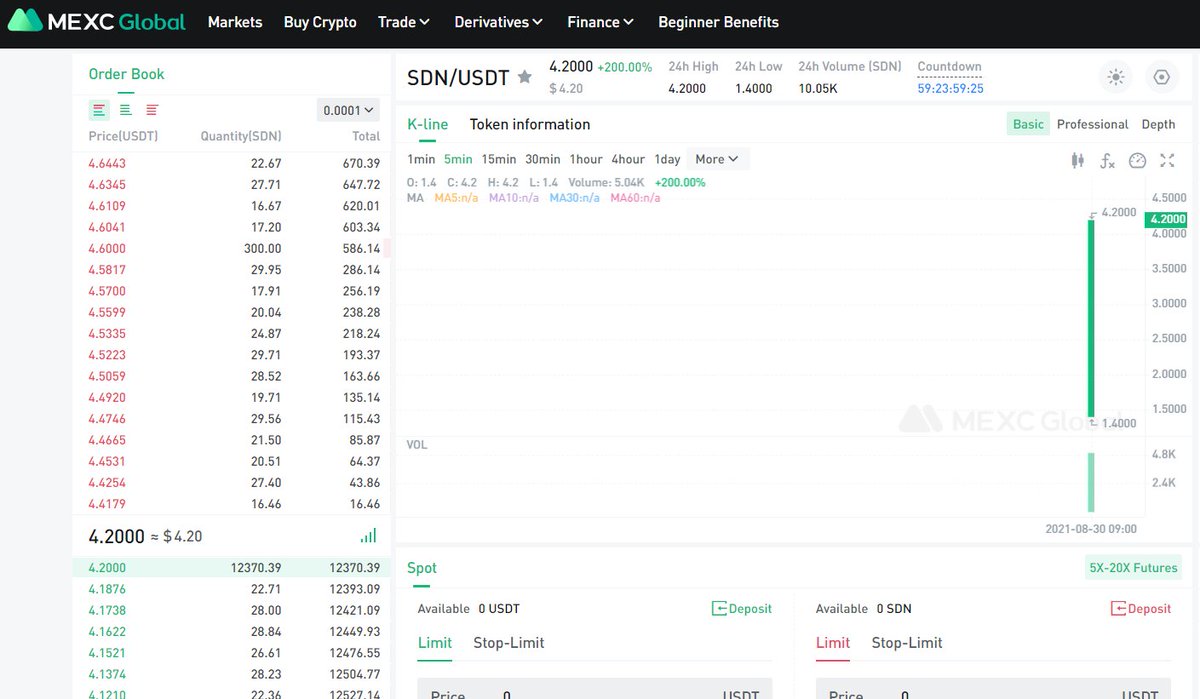Choose Stop-Limit order on buy side
This screenshot has height=699, width=1200.
point(509,643)
